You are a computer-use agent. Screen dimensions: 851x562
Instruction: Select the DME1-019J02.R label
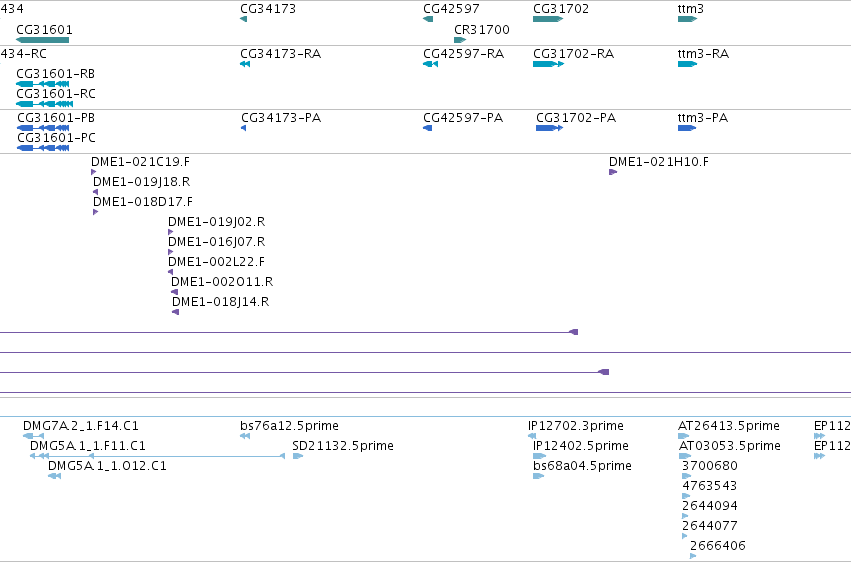(217, 222)
